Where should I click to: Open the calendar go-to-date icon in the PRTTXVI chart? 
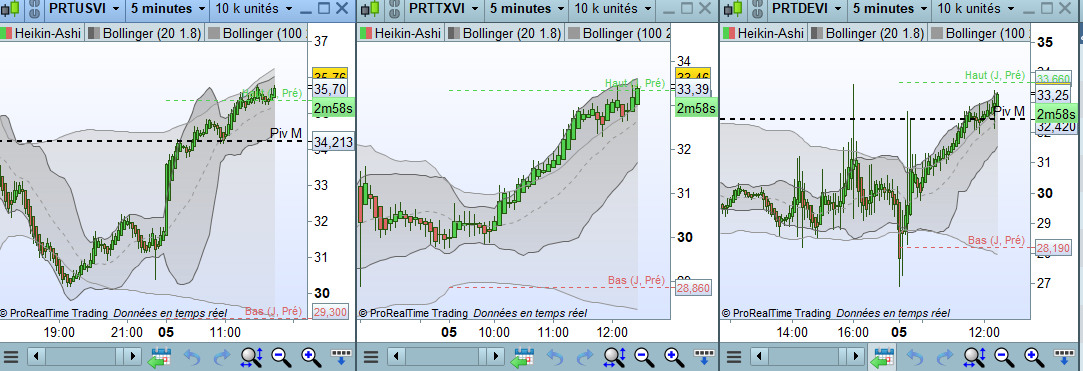pyautogui.click(x=521, y=357)
